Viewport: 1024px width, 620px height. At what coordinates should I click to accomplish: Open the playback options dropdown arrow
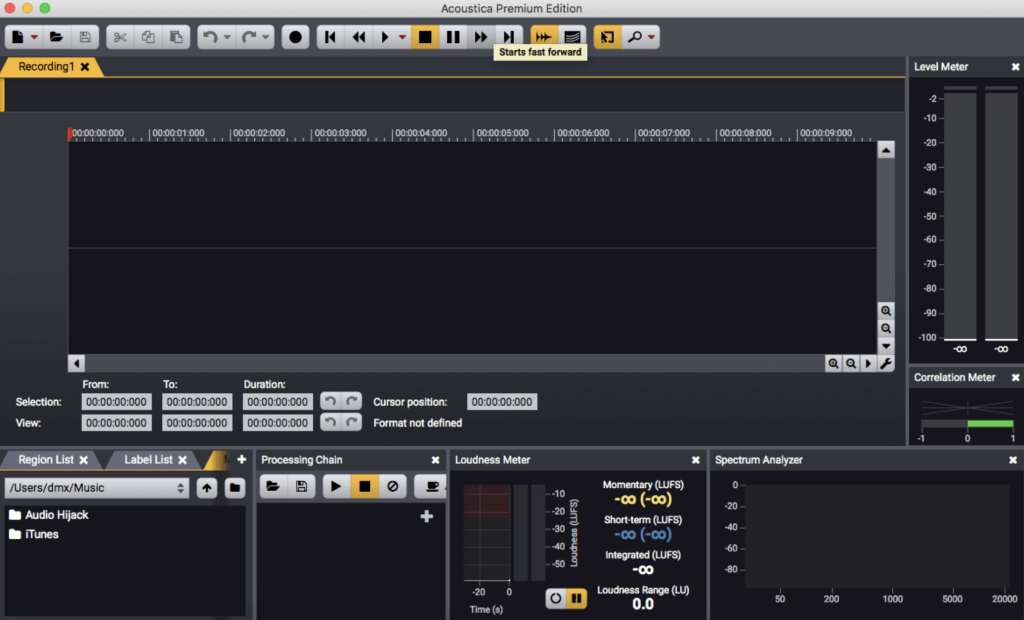(402, 37)
